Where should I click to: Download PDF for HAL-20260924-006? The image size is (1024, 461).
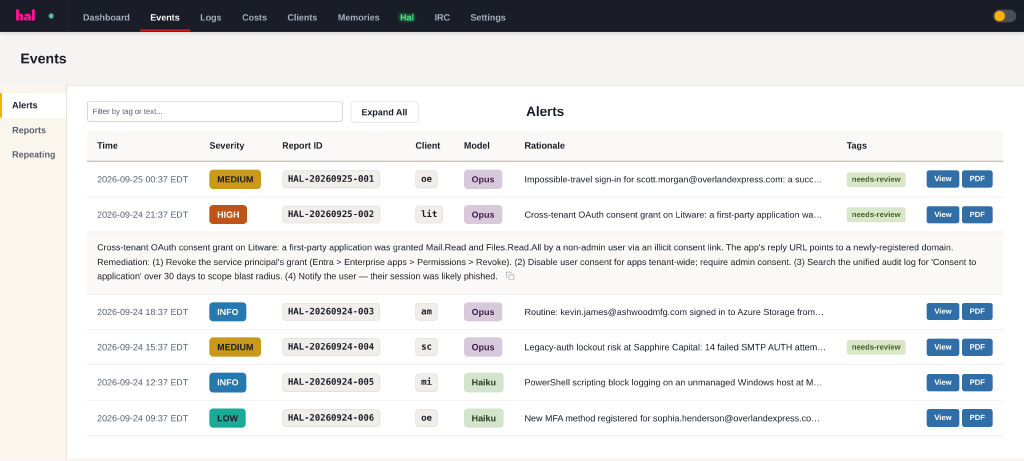coord(977,418)
